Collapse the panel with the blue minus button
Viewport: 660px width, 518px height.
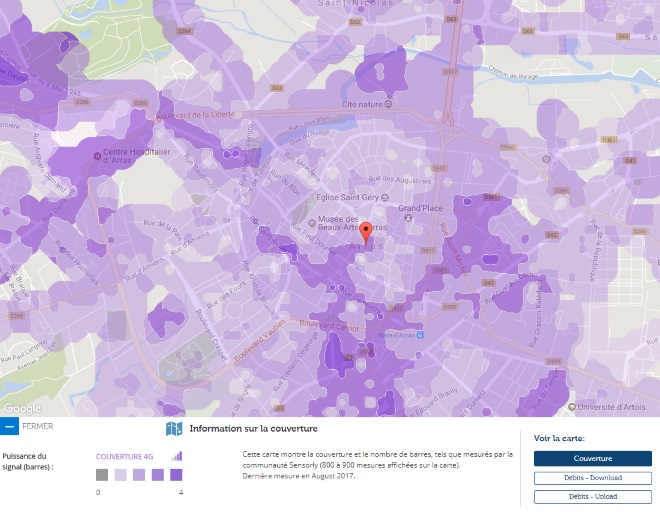(9, 427)
